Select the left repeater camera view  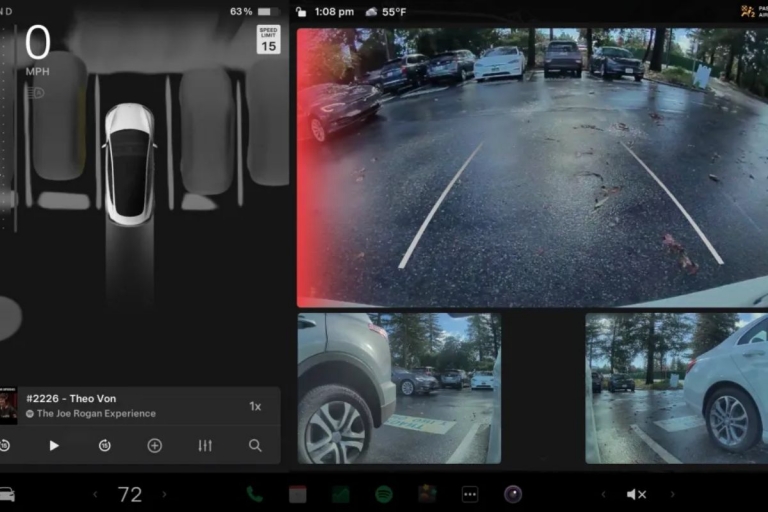click(x=398, y=388)
